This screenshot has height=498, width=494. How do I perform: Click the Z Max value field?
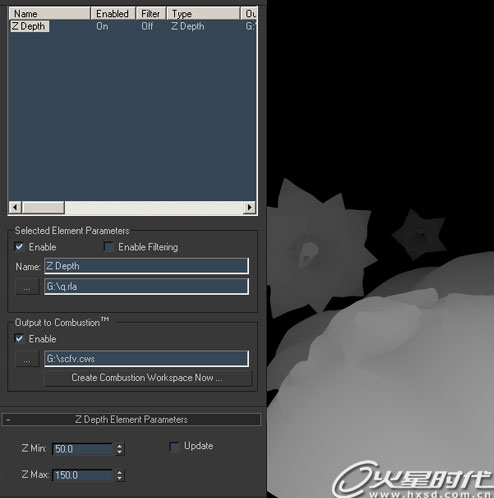pyautogui.click(x=82, y=475)
